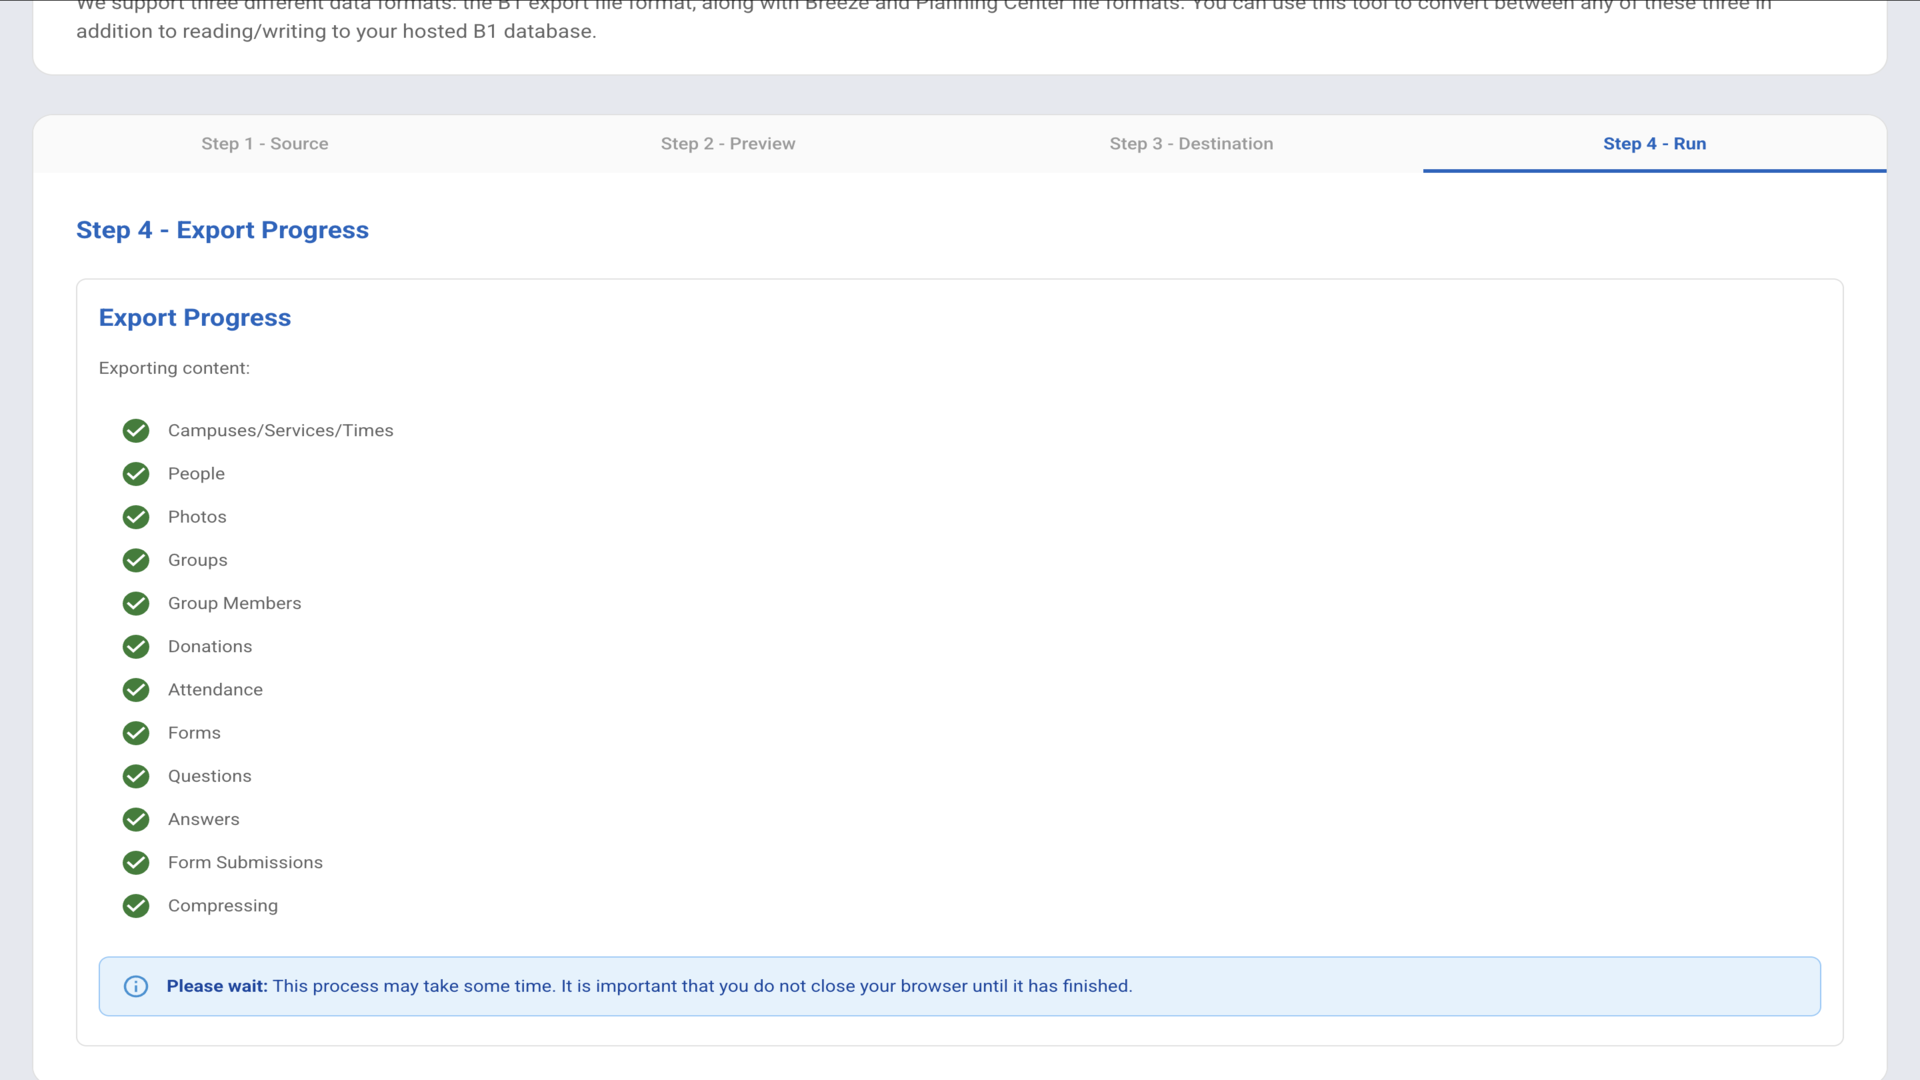Image resolution: width=1920 pixels, height=1080 pixels.
Task: Click the Export Progress card heading
Action: (x=195, y=318)
